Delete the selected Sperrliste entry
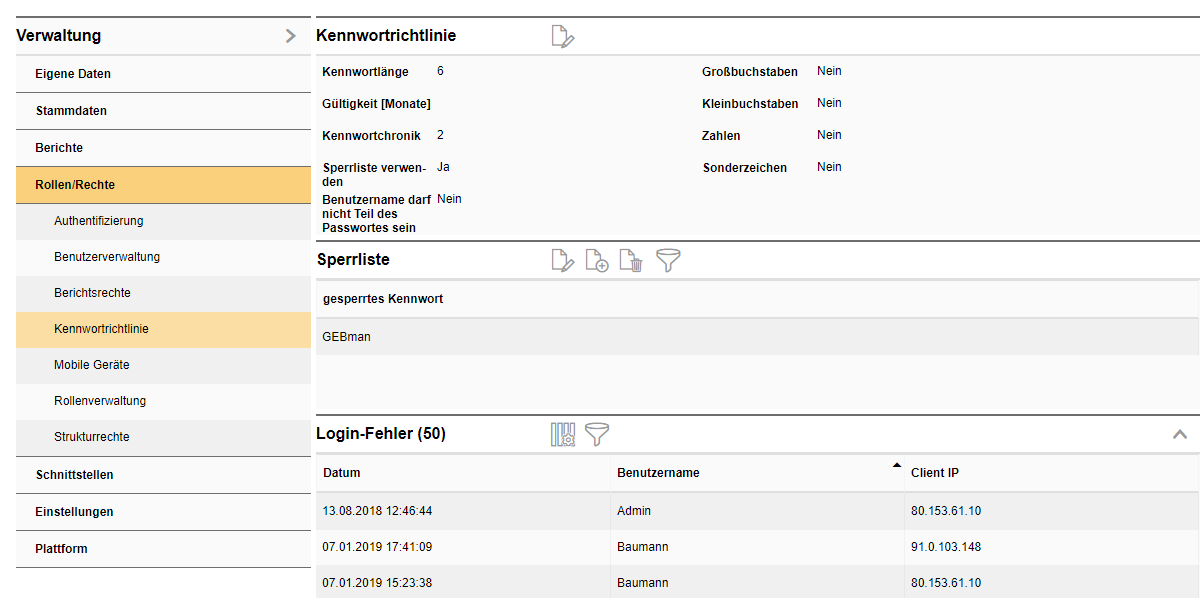The image size is (1203, 598). point(630,260)
